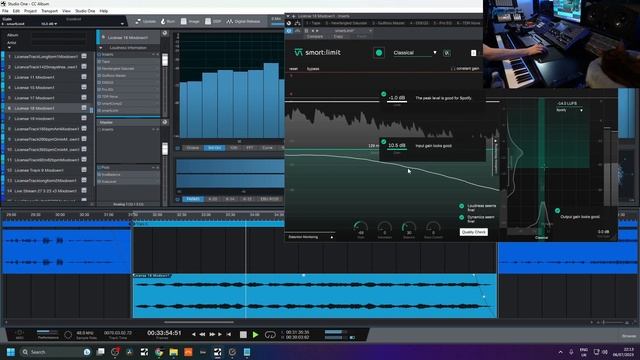Viewport: 640px width, 360px height.
Task: Open the Balanced Monitoring dropdown
Action: 311,237
